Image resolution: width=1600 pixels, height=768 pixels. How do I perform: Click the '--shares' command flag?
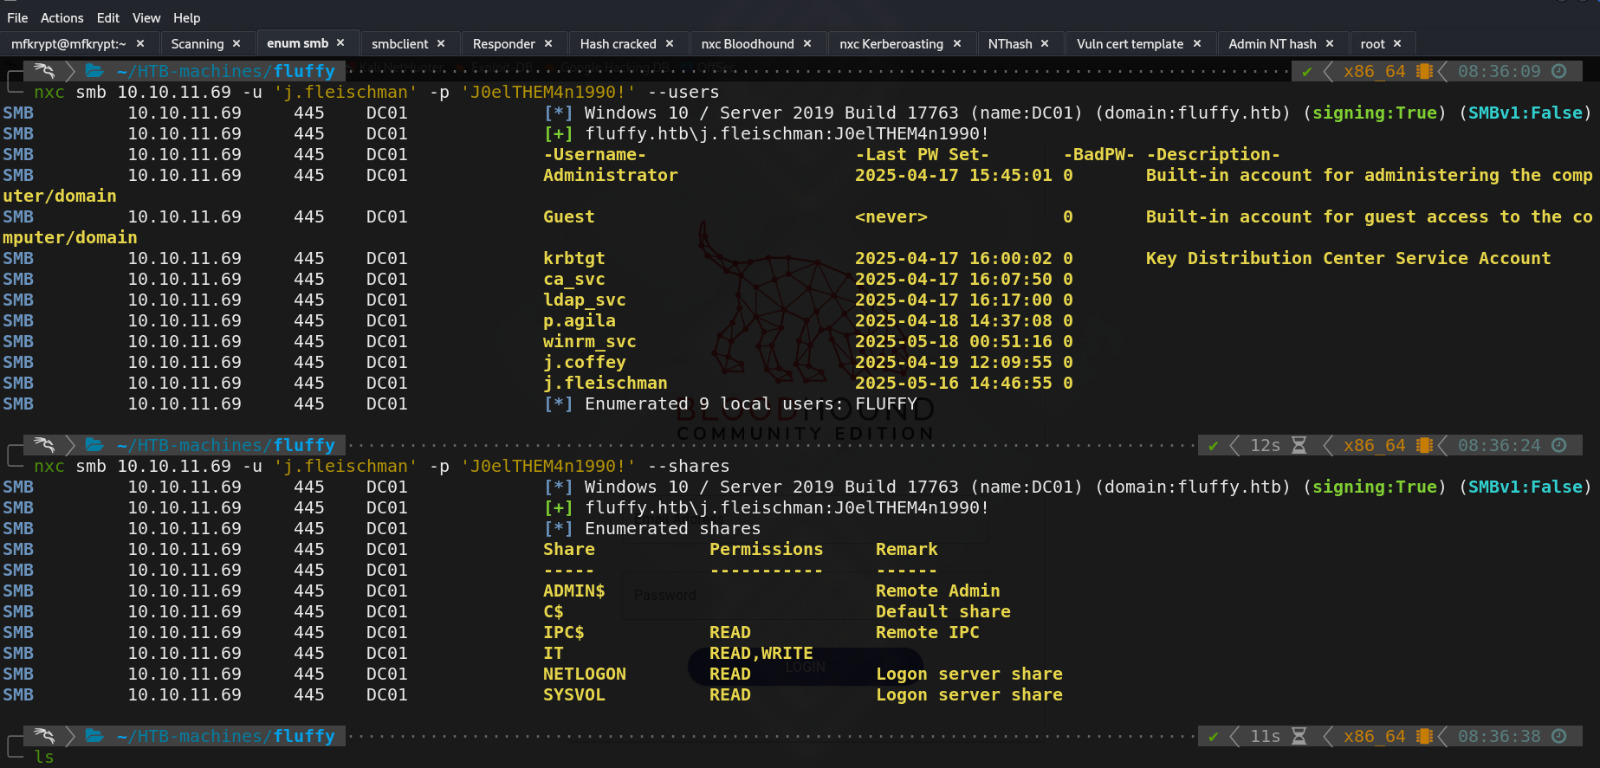pos(689,466)
